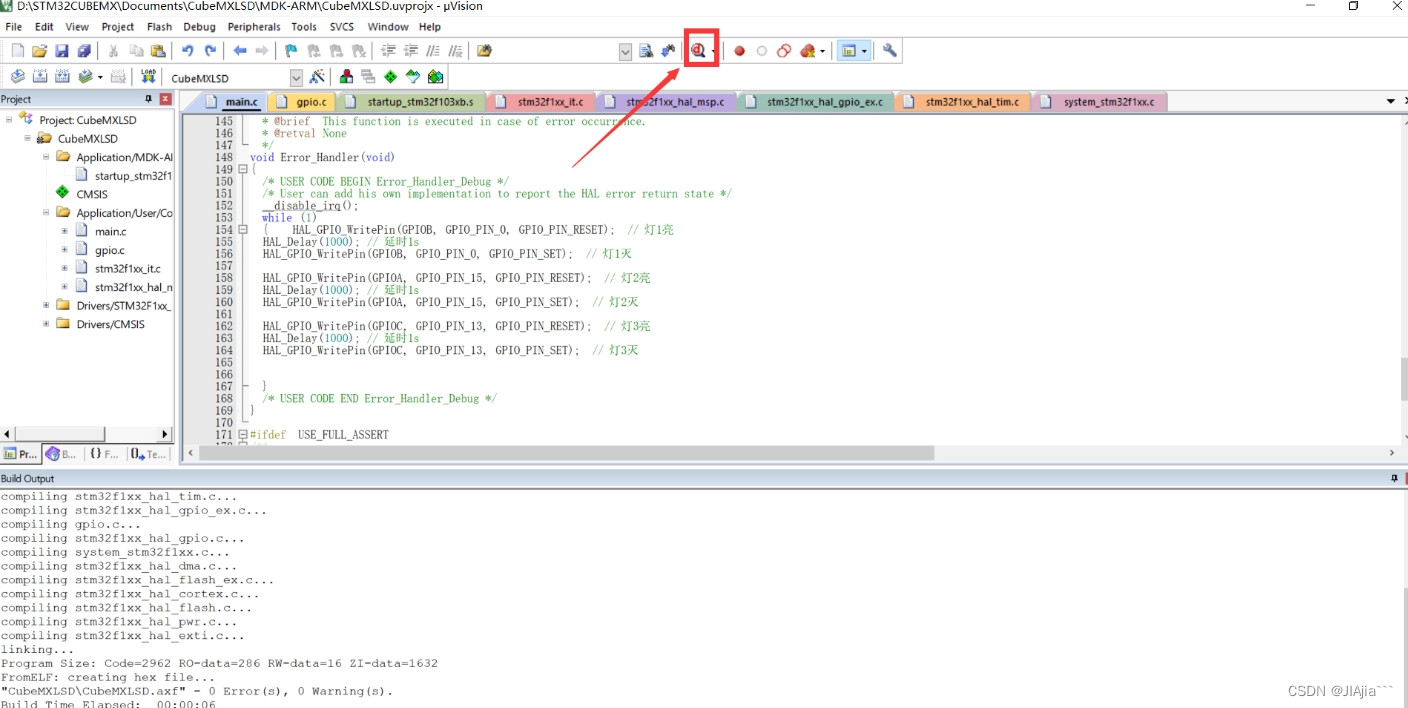Image resolution: width=1408 pixels, height=708 pixels.
Task: Switch to the system_stm32f1xx.c tab
Action: pos(1100,102)
